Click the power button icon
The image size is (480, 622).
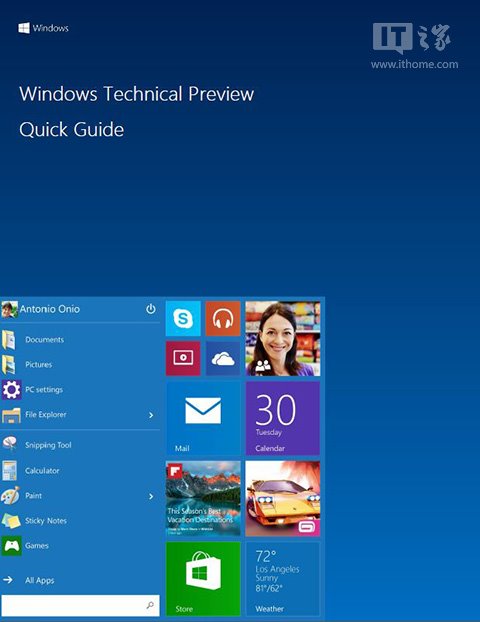[151, 309]
